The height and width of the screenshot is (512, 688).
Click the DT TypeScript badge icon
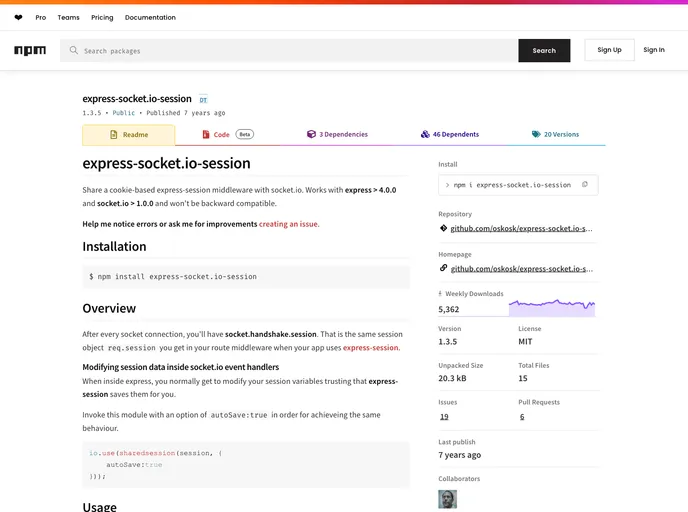(203, 100)
